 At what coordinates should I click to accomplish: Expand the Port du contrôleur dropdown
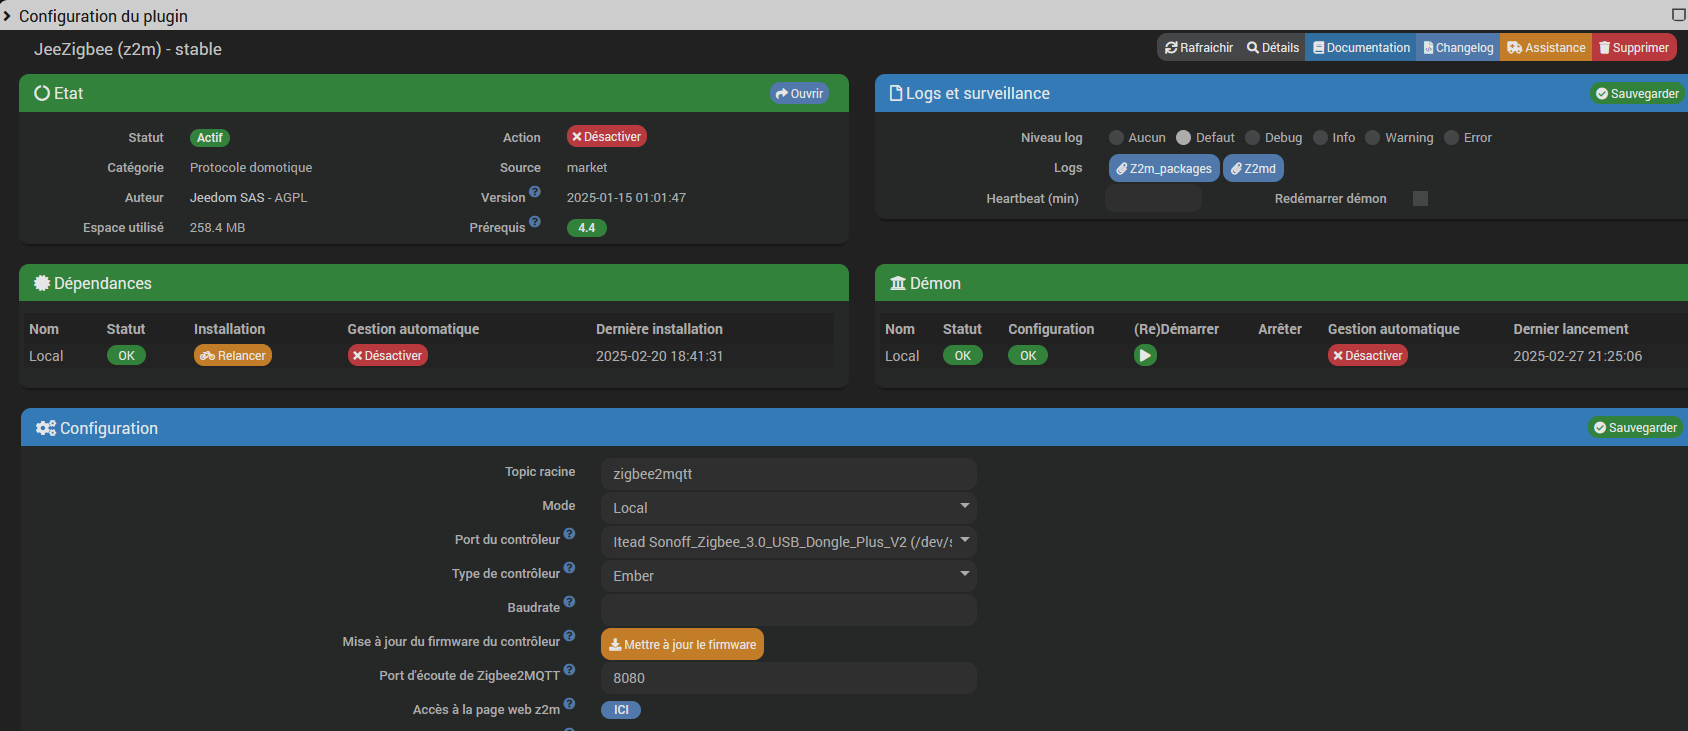pyautogui.click(x=788, y=542)
